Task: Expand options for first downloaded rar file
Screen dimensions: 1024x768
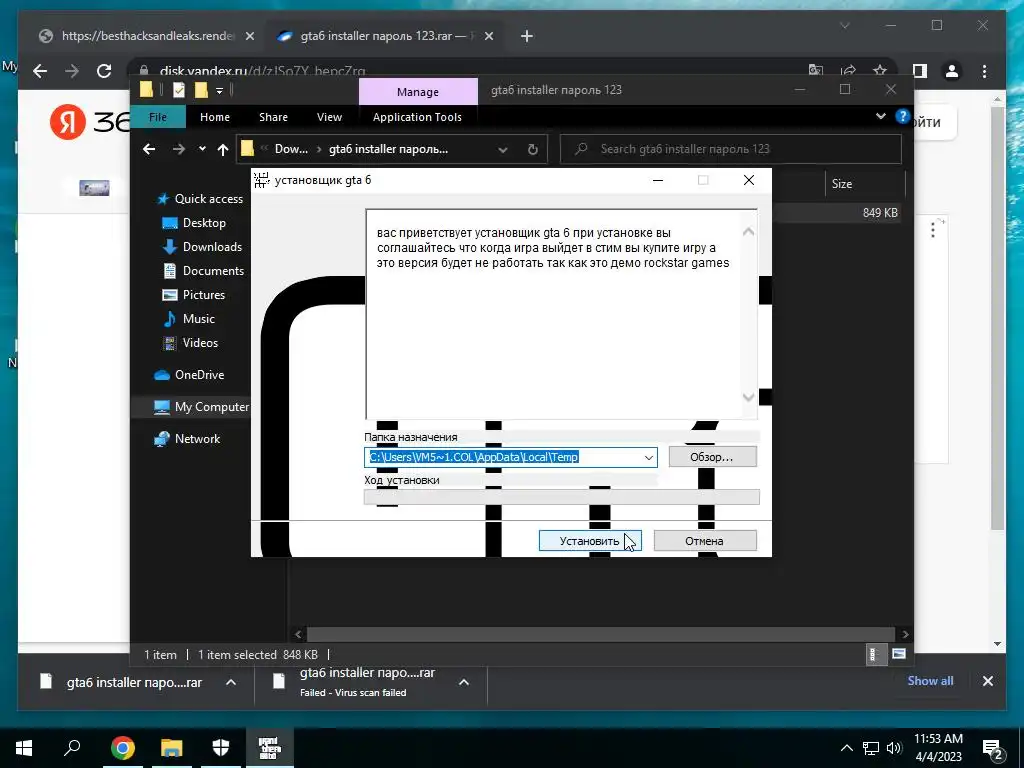Action: [231, 682]
